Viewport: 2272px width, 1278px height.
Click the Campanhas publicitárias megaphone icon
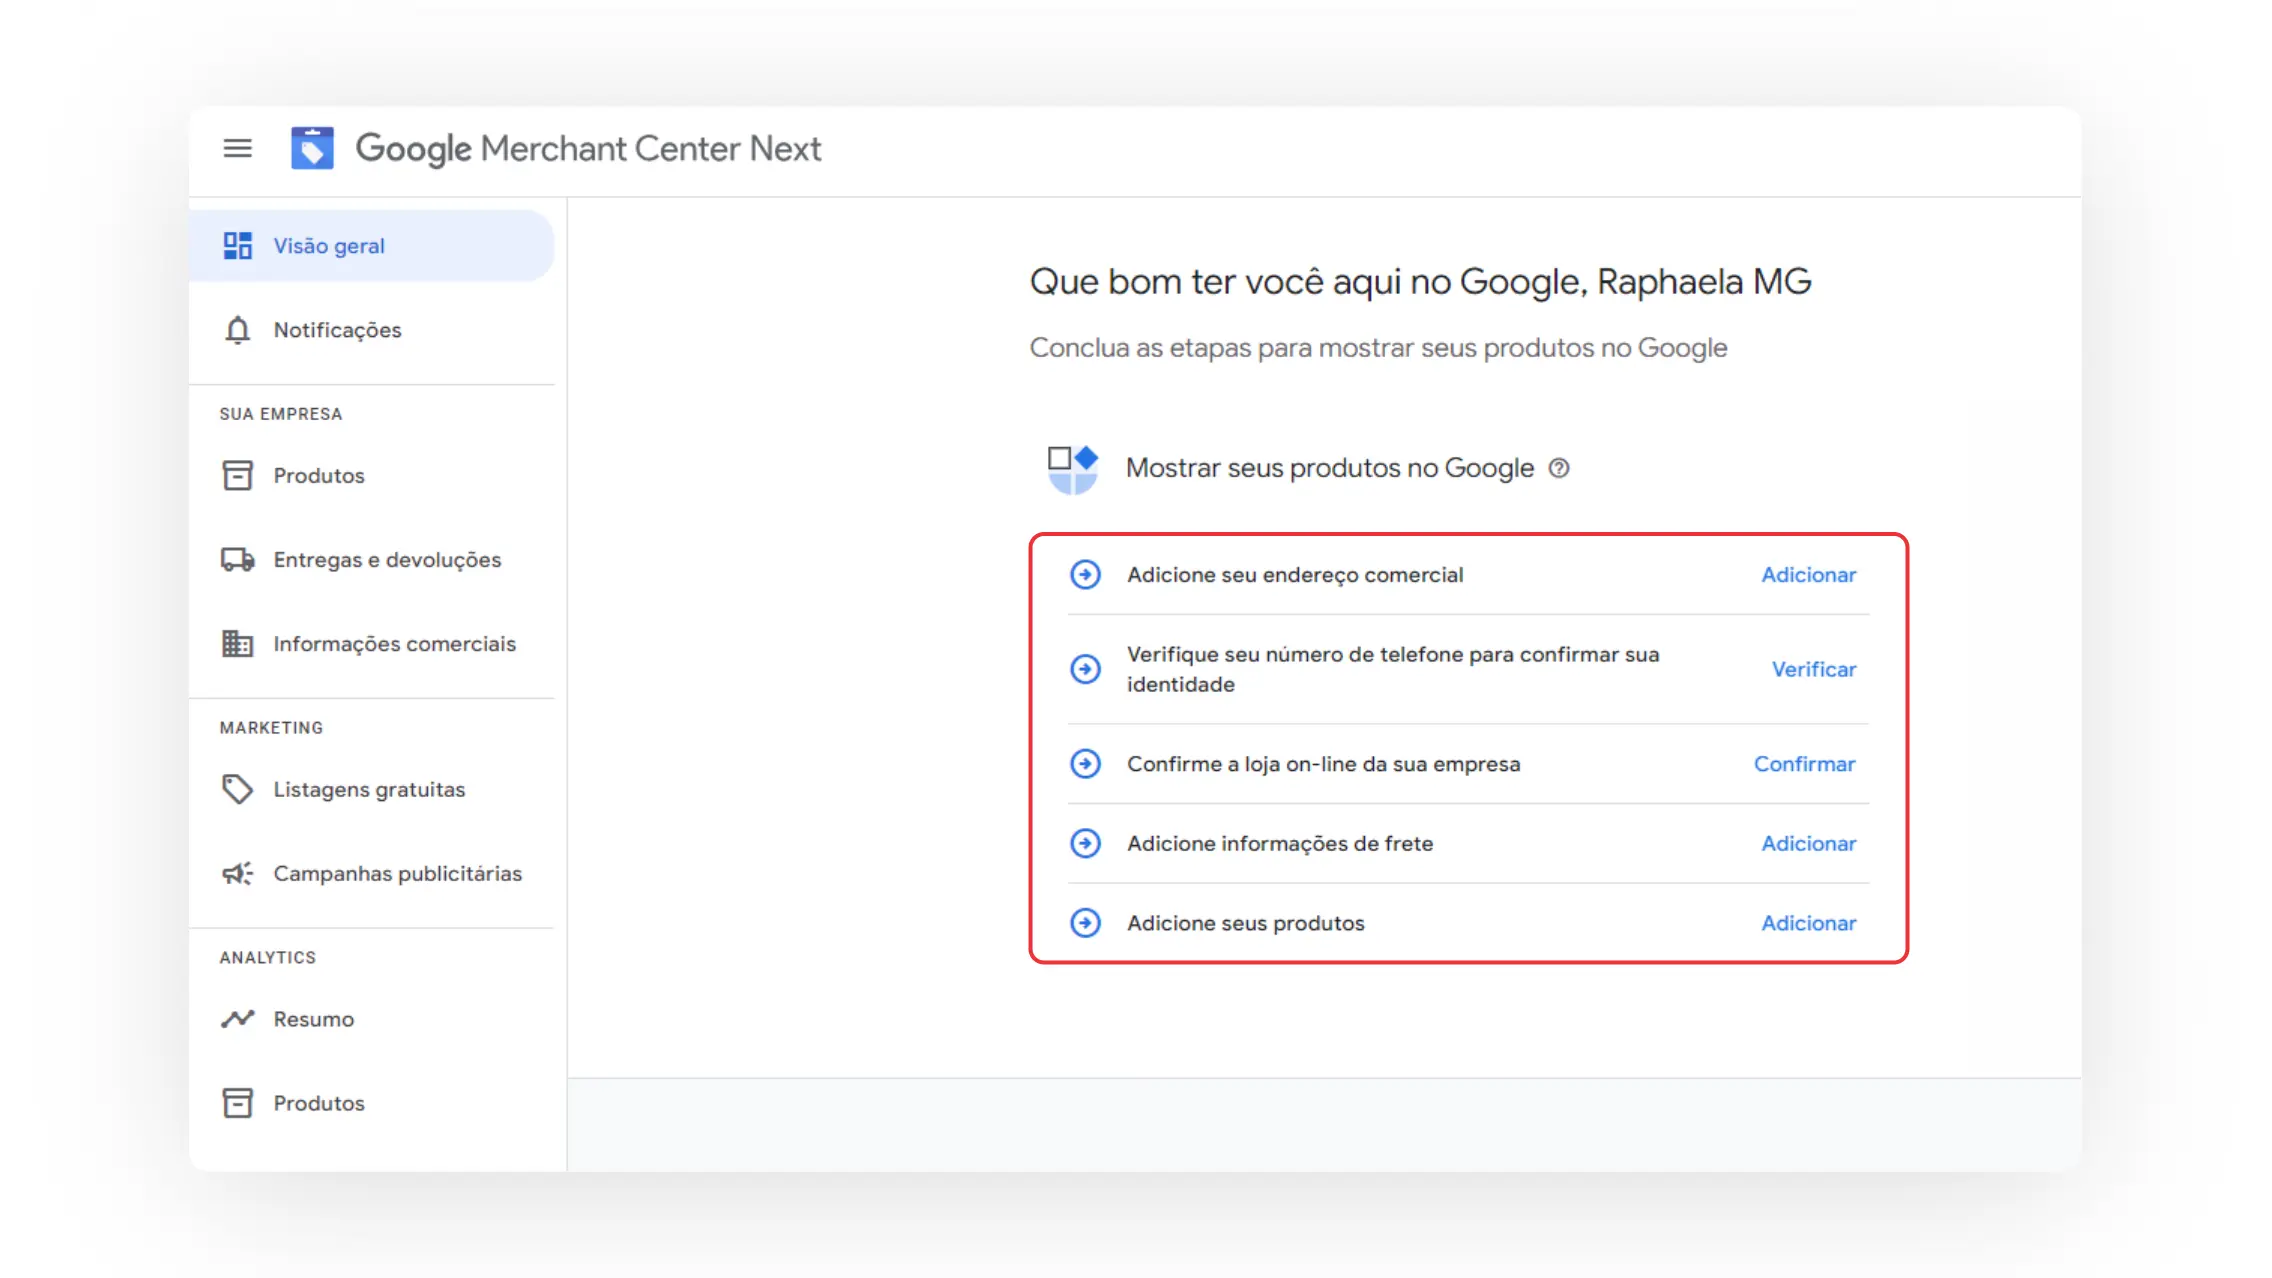237,873
